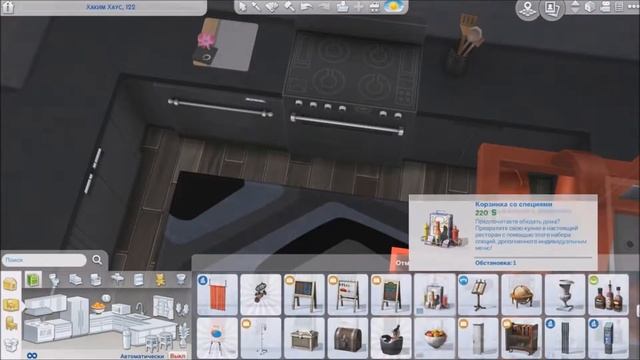This screenshot has width=640, height=360.
Task: Pick the fruit bowl thumbnail
Action: coord(435,338)
